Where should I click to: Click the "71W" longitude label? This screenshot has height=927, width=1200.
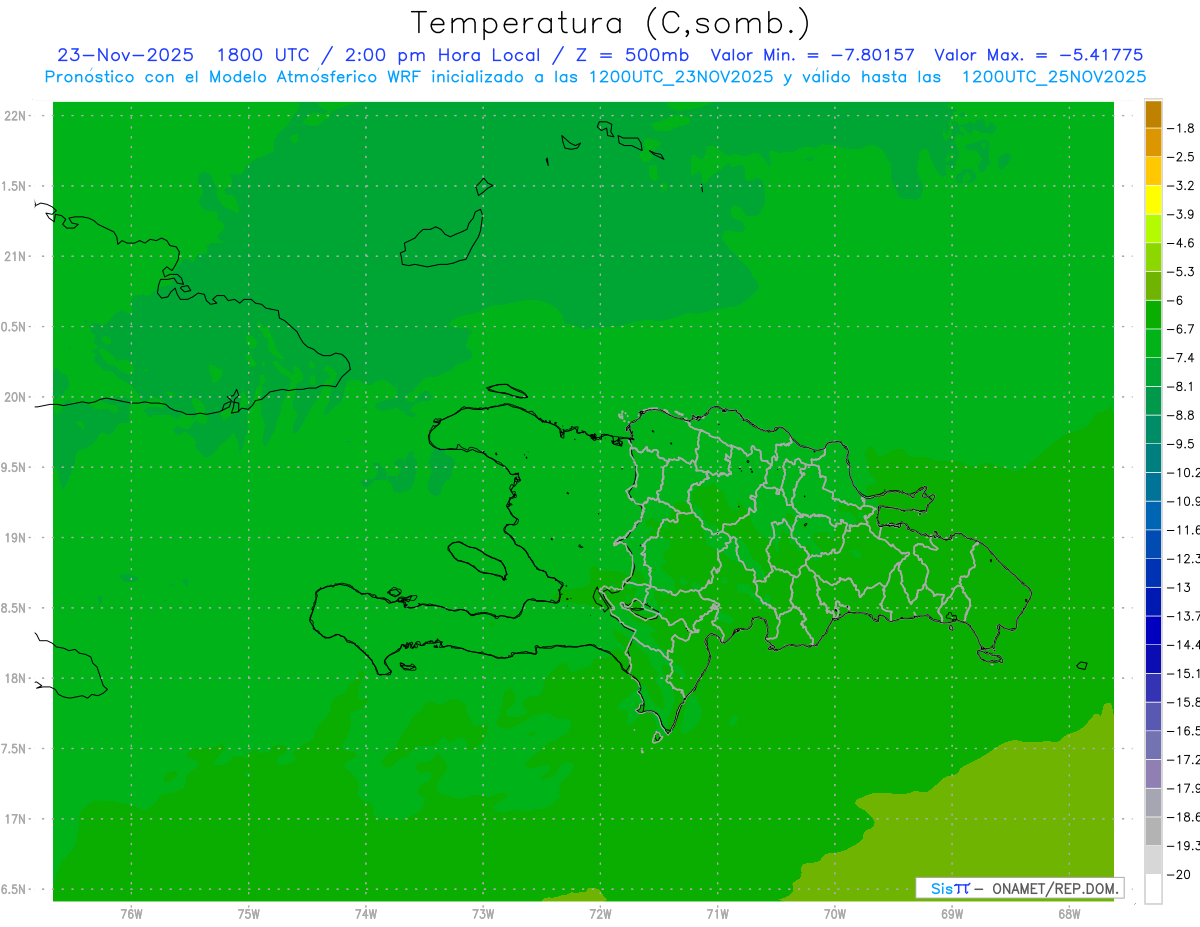[x=717, y=914]
